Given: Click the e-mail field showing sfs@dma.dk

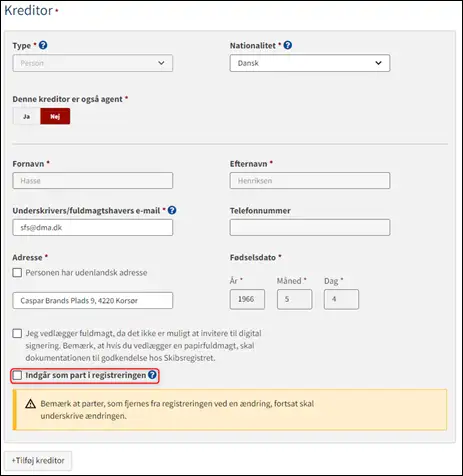Looking at the screenshot, I should pyautogui.click(x=93, y=227).
